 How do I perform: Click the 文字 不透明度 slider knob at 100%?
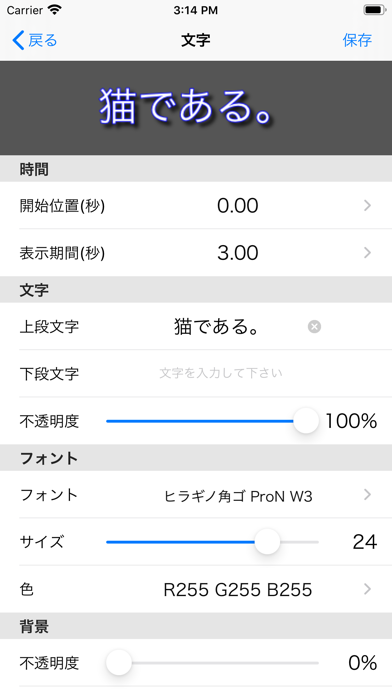pyautogui.click(x=306, y=421)
